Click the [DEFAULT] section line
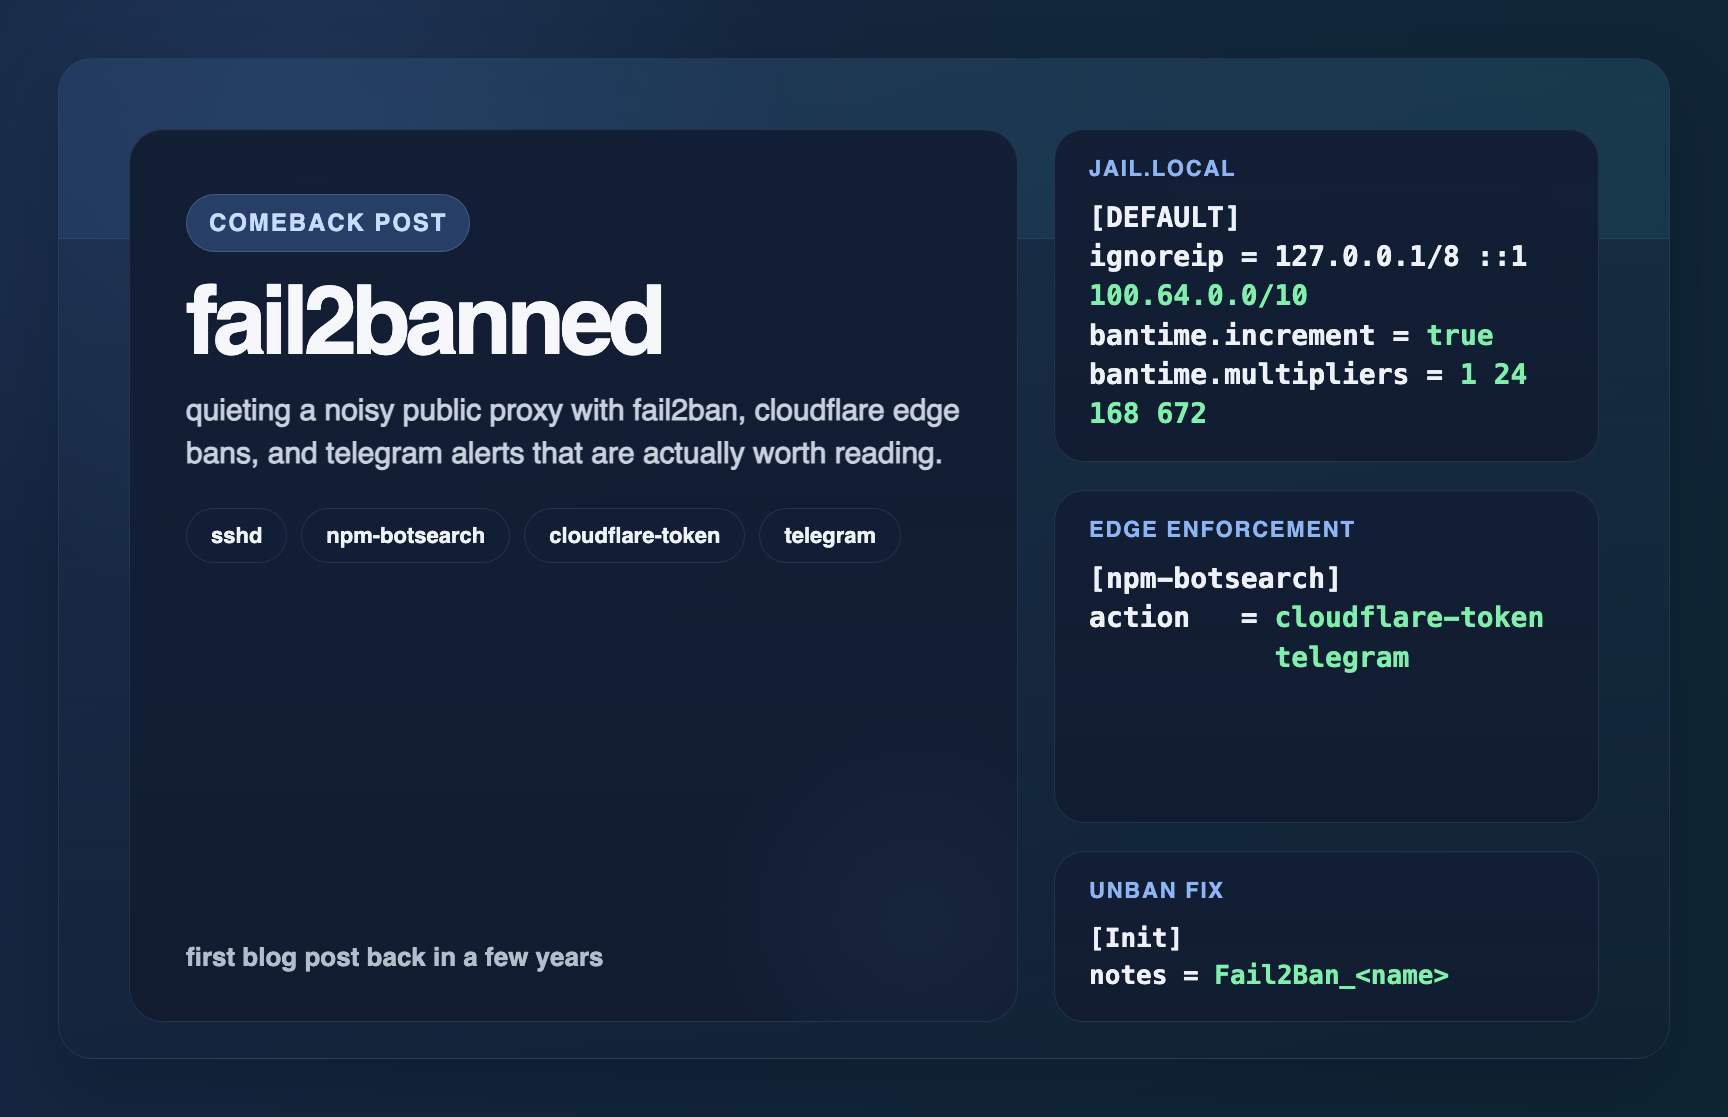The height and width of the screenshot is (1117, 1728). (x=1164, y=217)
